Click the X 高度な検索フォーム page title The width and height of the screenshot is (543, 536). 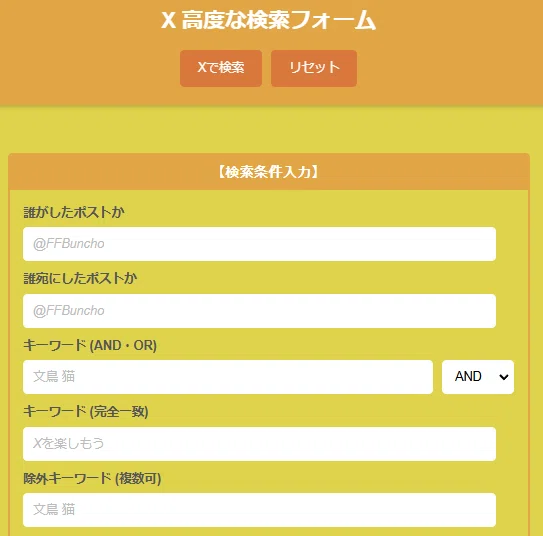tap(268, 20)
